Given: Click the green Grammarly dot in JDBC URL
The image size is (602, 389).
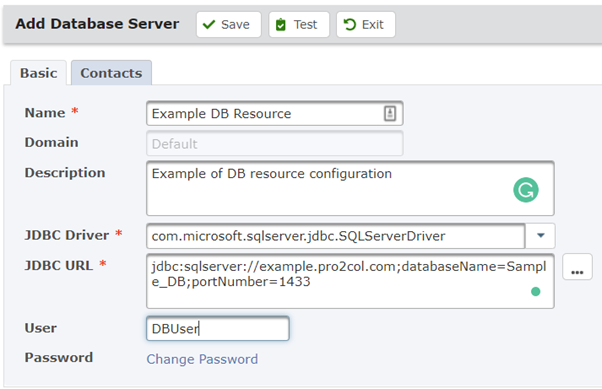Looking at the screenshot, I should [536, 292].
